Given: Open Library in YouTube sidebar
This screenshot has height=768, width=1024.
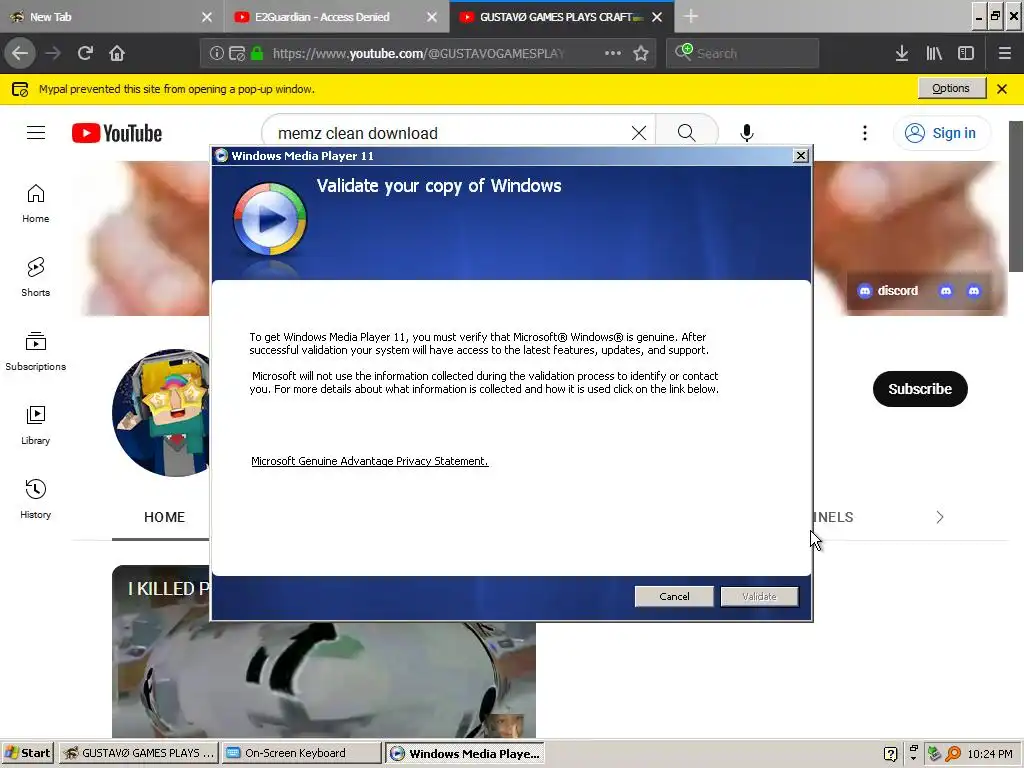Looking at the screenshot, I should click(36, 424).
